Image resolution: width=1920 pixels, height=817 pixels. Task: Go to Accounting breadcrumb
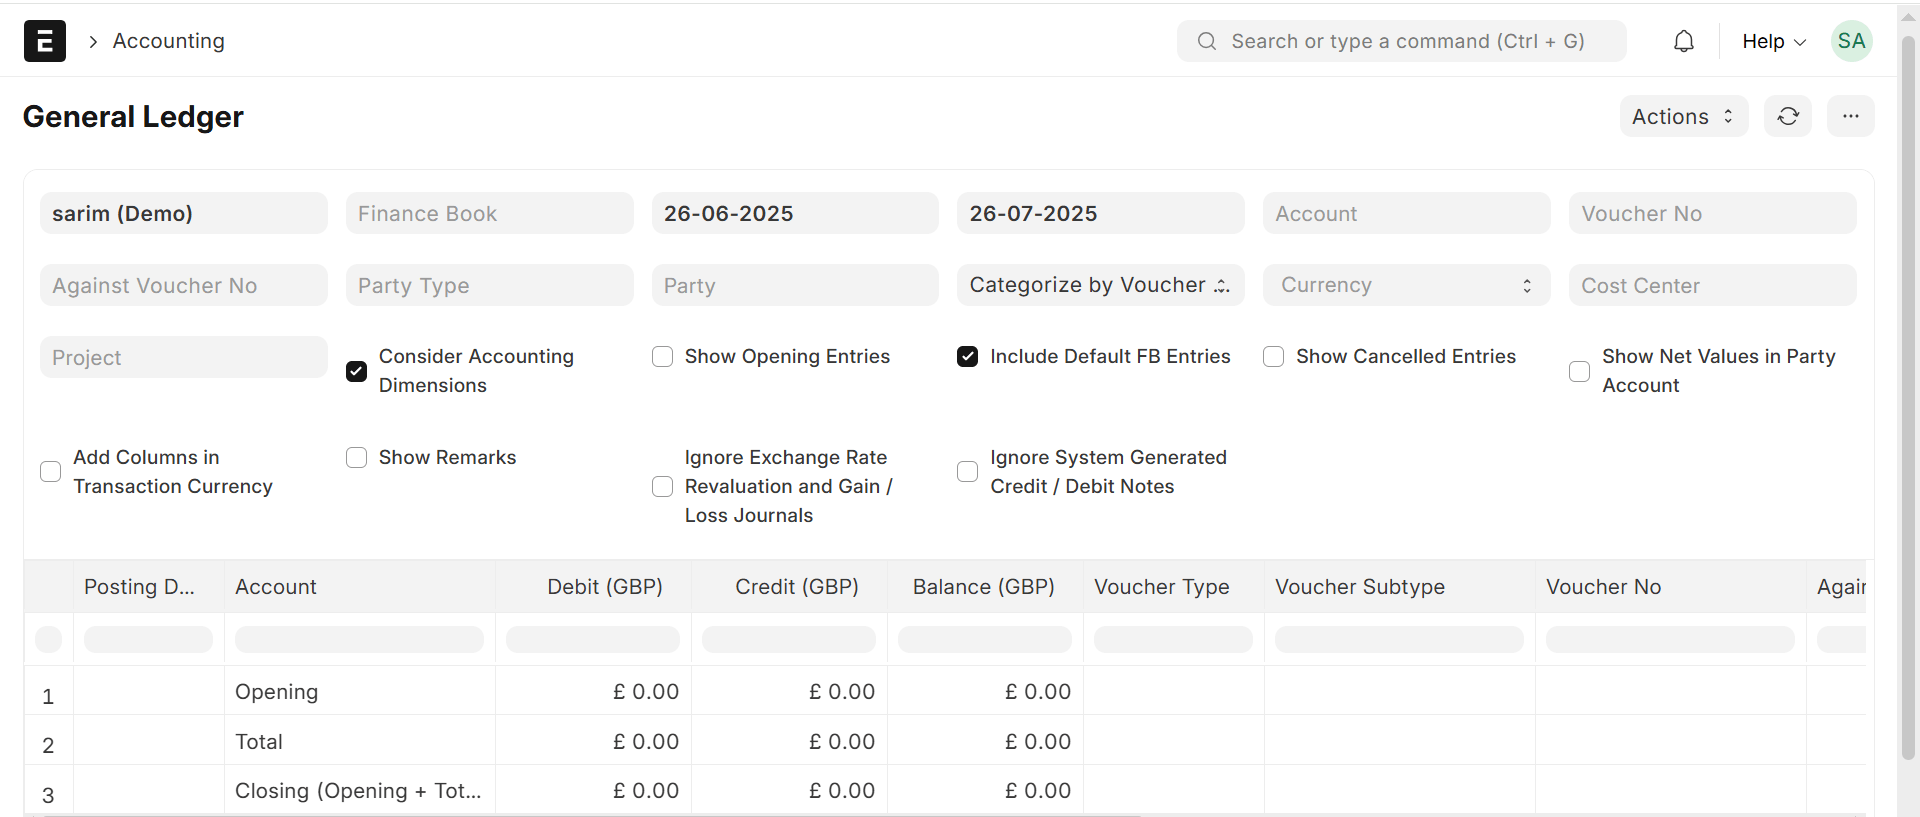169,41
